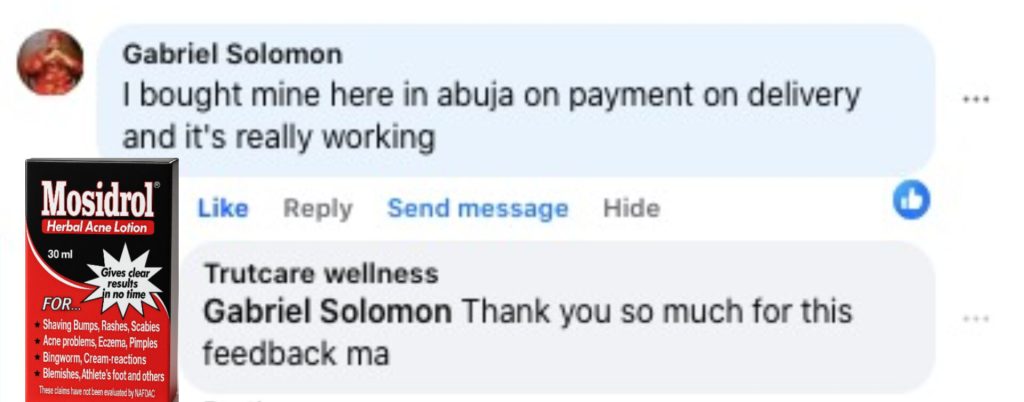Hide Gabriel Solomon's comment
Image resolution: width=1024 pixels, height=402 pixels.
point(631,209)
